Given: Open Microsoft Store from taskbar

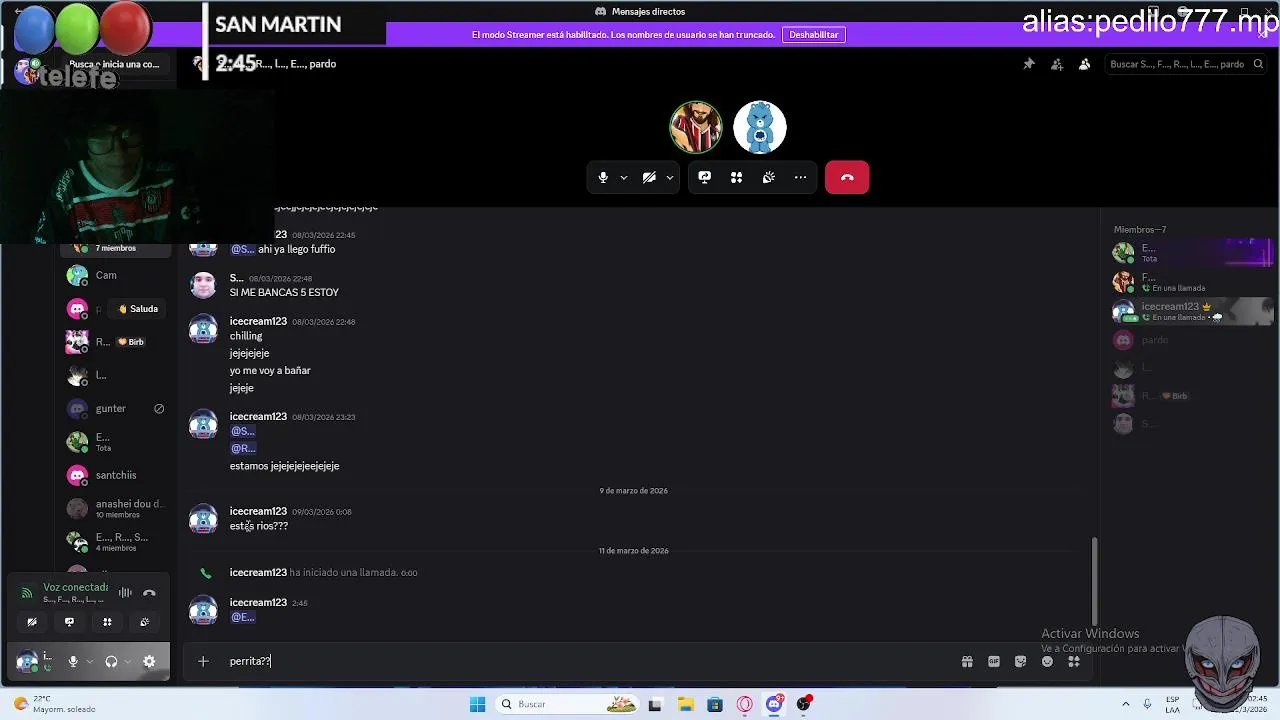Looking at the screenshot, I should (x=714, y=704).
